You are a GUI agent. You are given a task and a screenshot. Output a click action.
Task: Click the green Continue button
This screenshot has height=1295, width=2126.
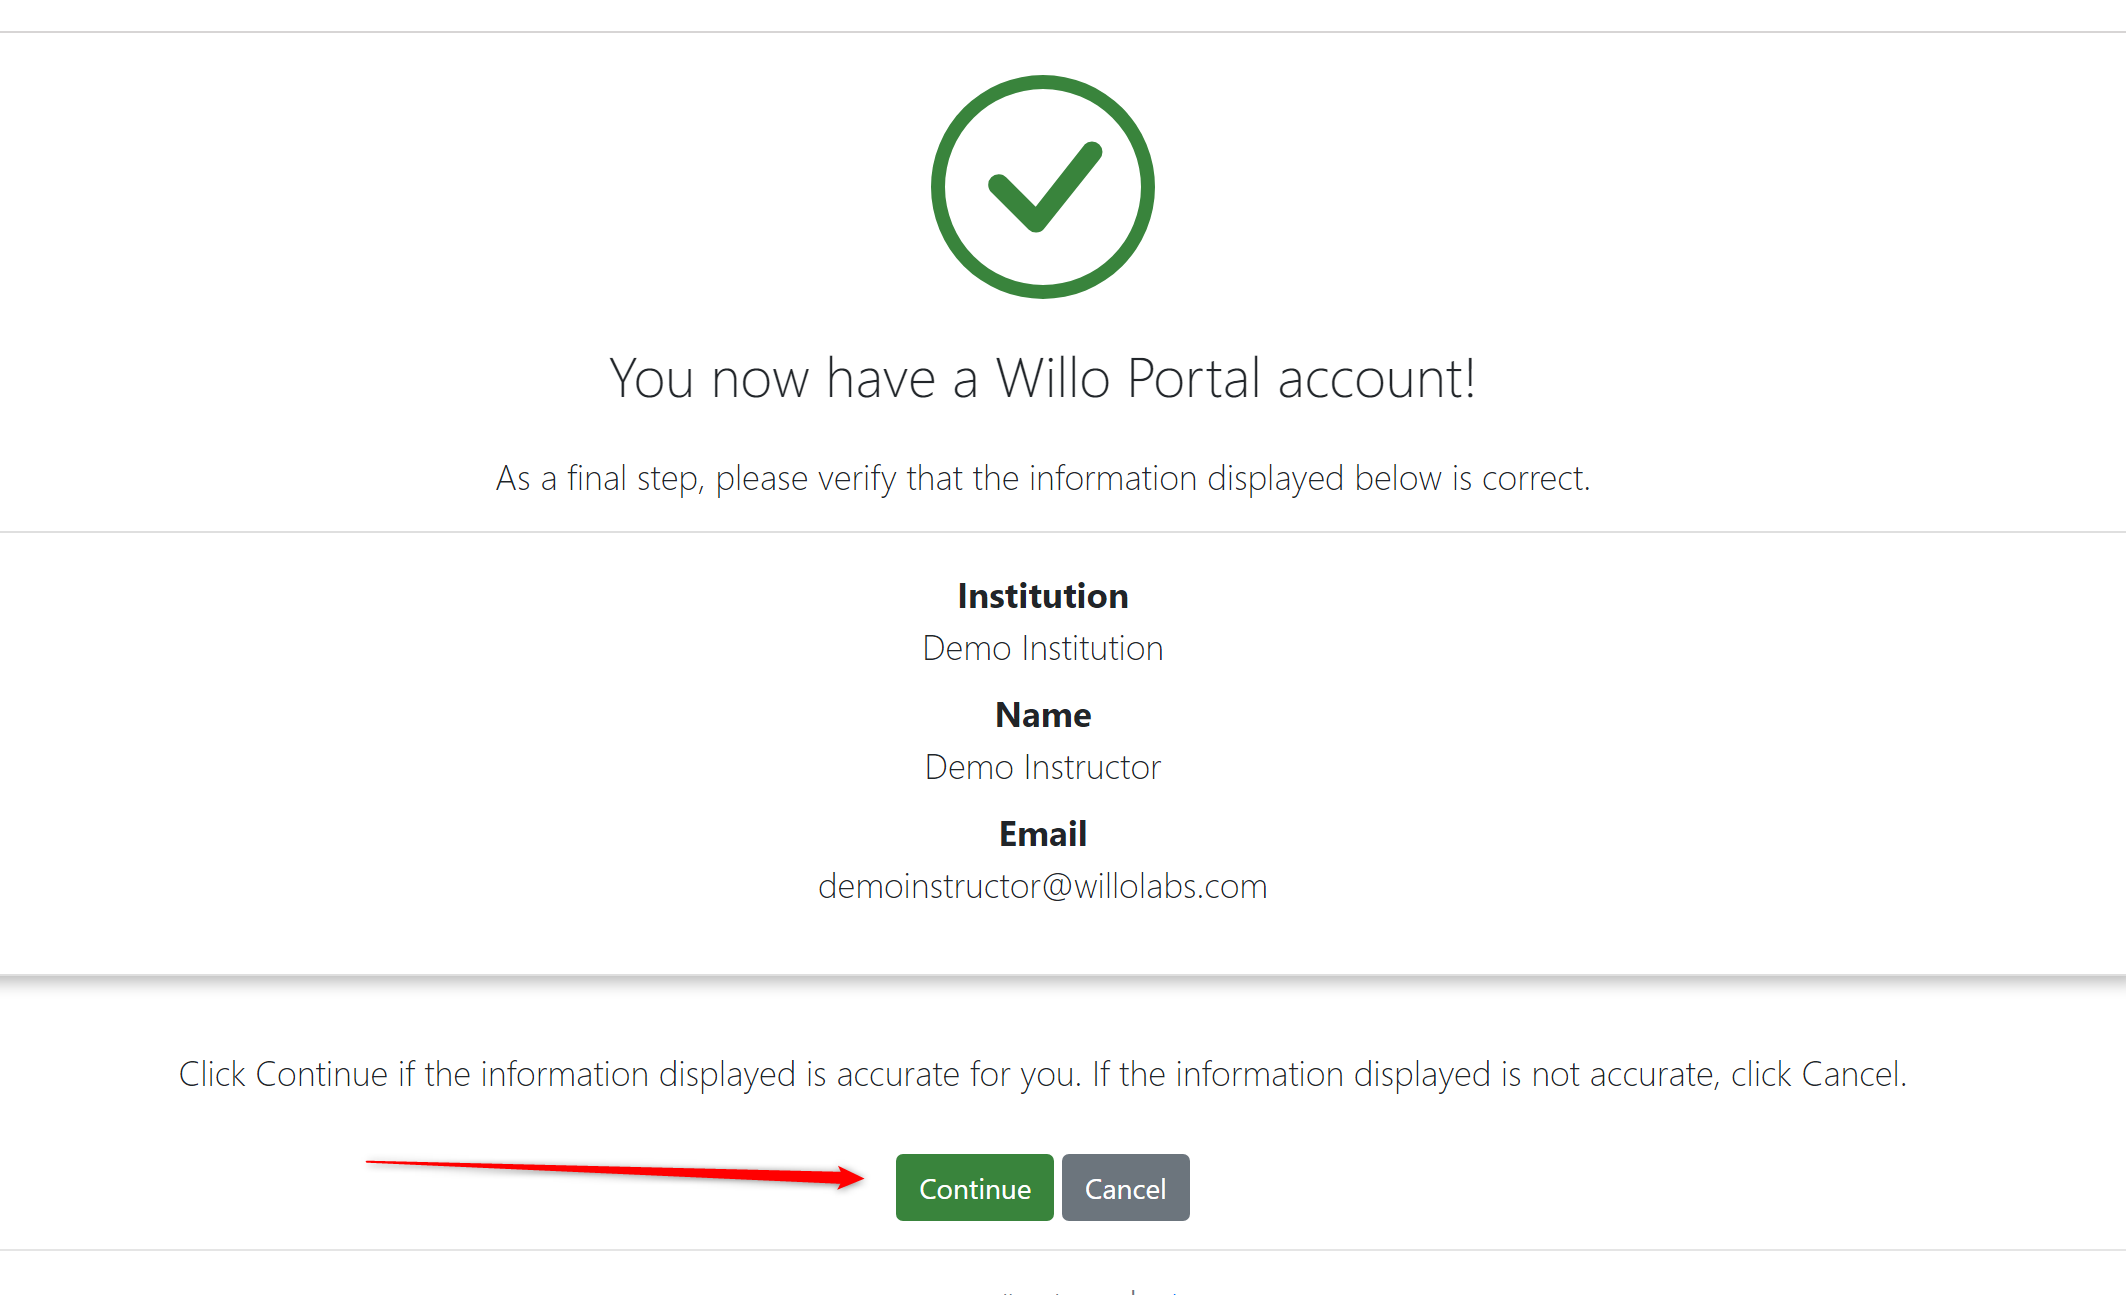point(974,1187)
